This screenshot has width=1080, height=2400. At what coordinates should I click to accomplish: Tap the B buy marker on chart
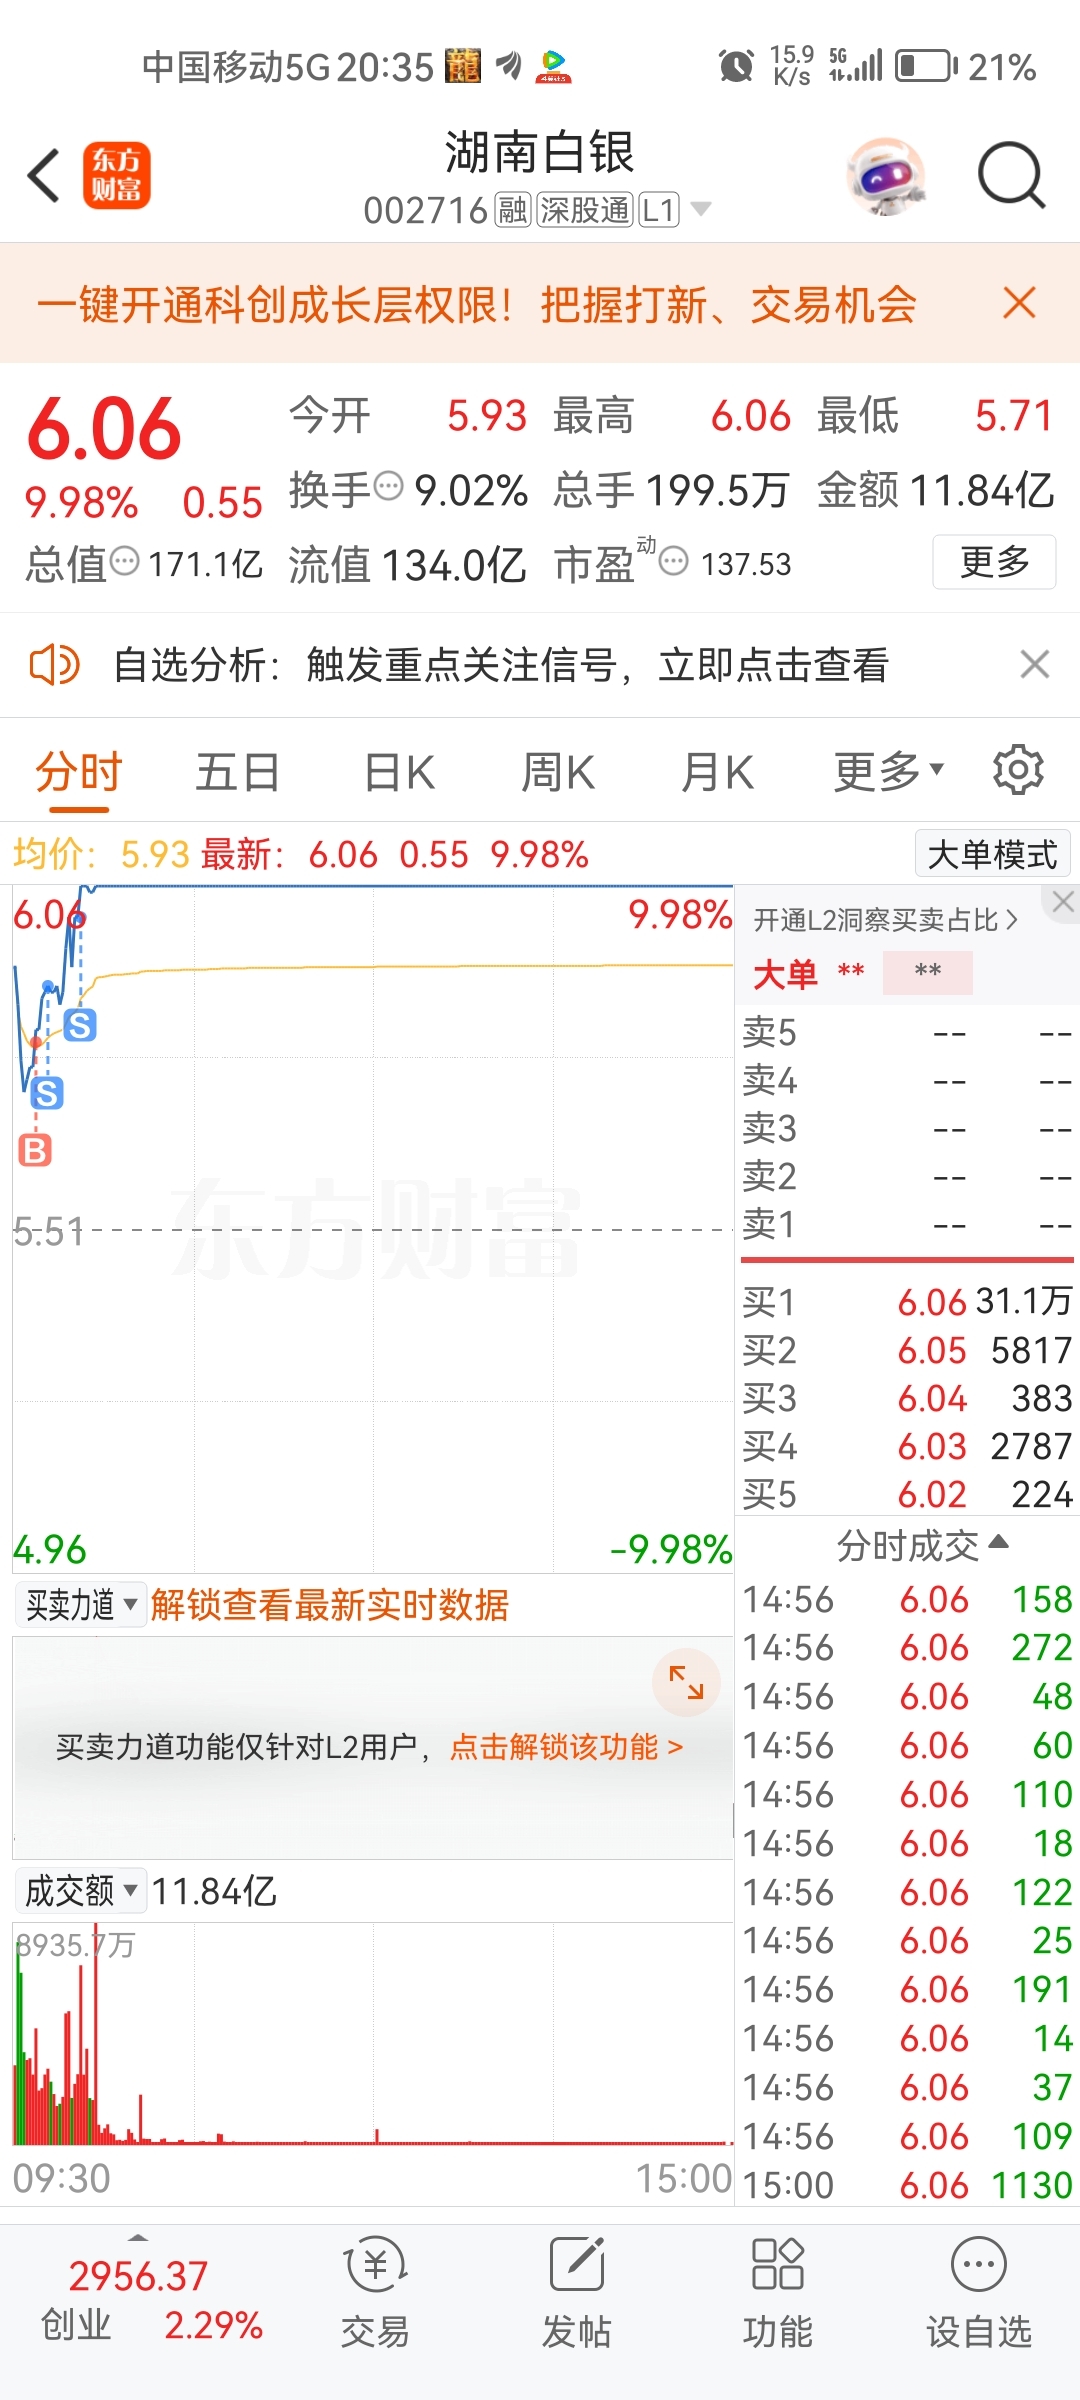tap(35, 1150)
